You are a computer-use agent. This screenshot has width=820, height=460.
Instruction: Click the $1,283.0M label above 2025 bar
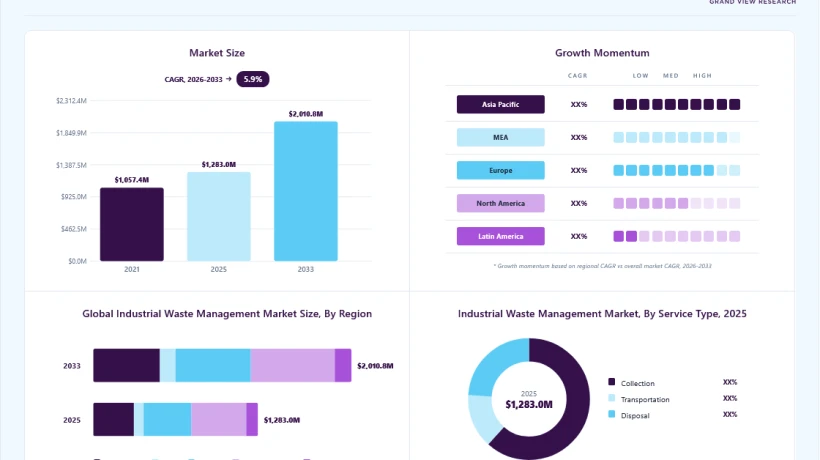tap(219, 165)
